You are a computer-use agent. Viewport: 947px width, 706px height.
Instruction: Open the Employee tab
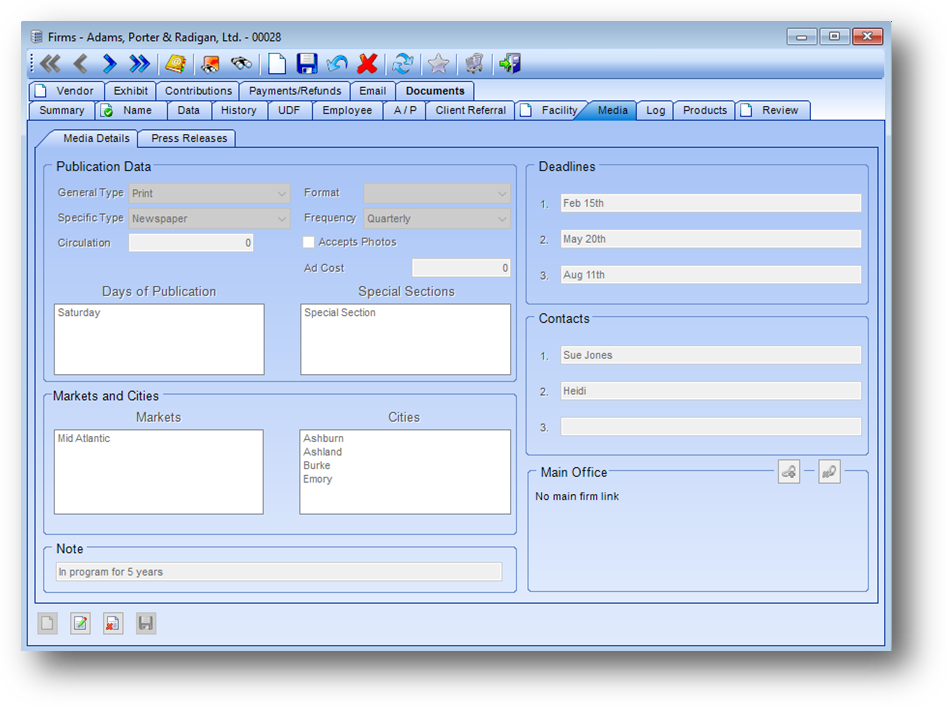[347, 110]
